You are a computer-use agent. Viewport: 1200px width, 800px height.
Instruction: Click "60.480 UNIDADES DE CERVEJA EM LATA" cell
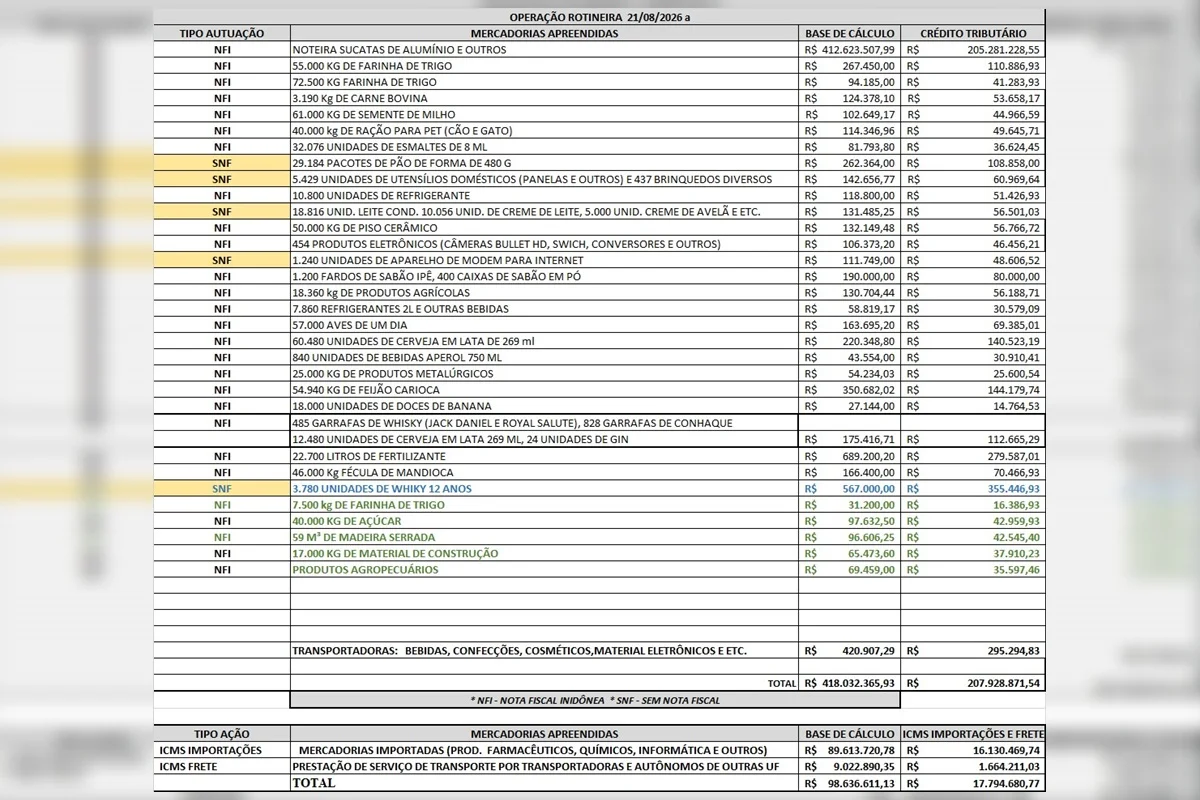pos(545,341)
